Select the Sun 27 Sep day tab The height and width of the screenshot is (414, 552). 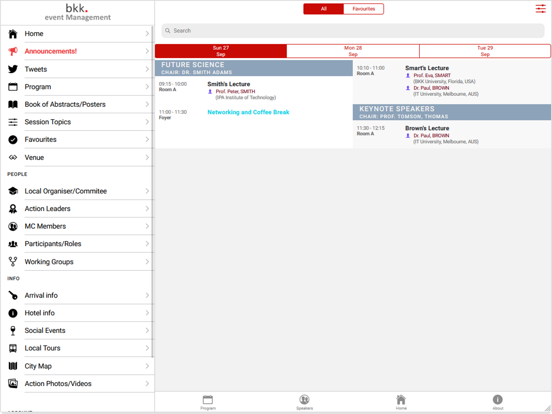(x=221, y=51)
